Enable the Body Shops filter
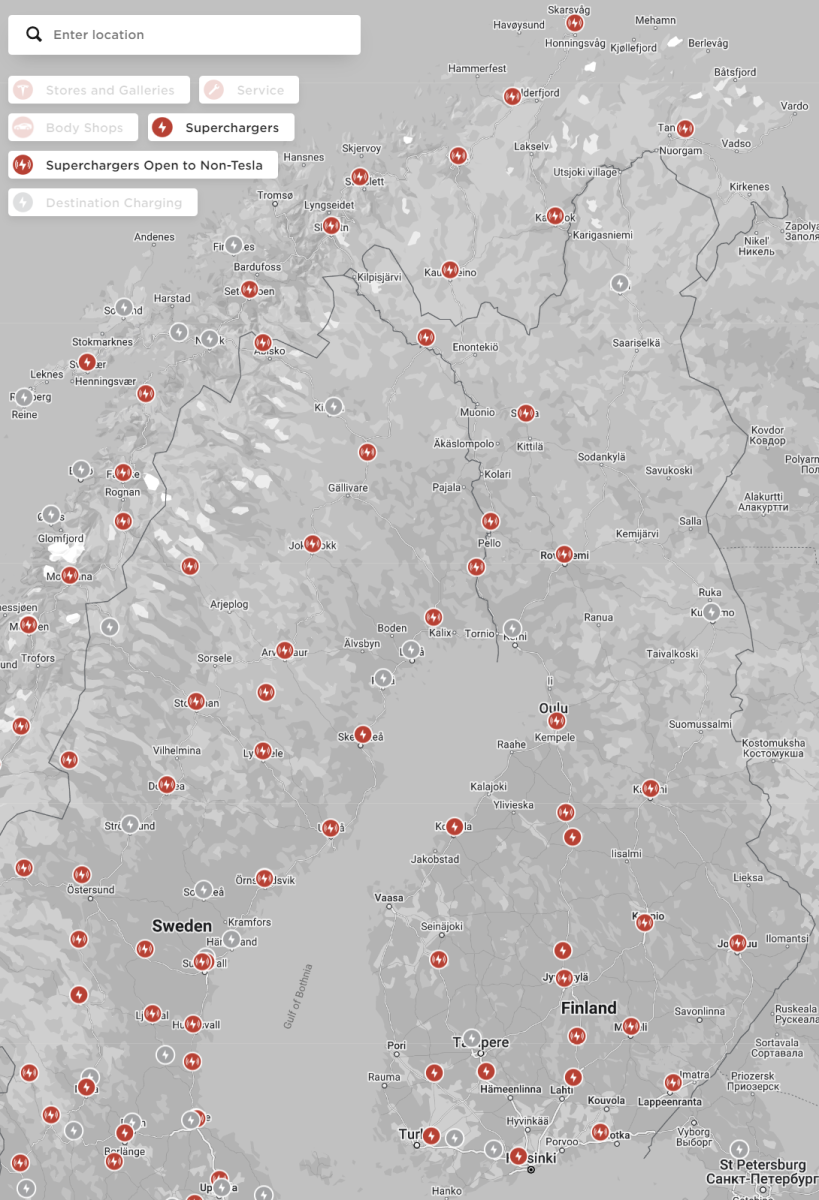Image resolution: width=819 pixels, height=1200 pixels. (73, 128)
